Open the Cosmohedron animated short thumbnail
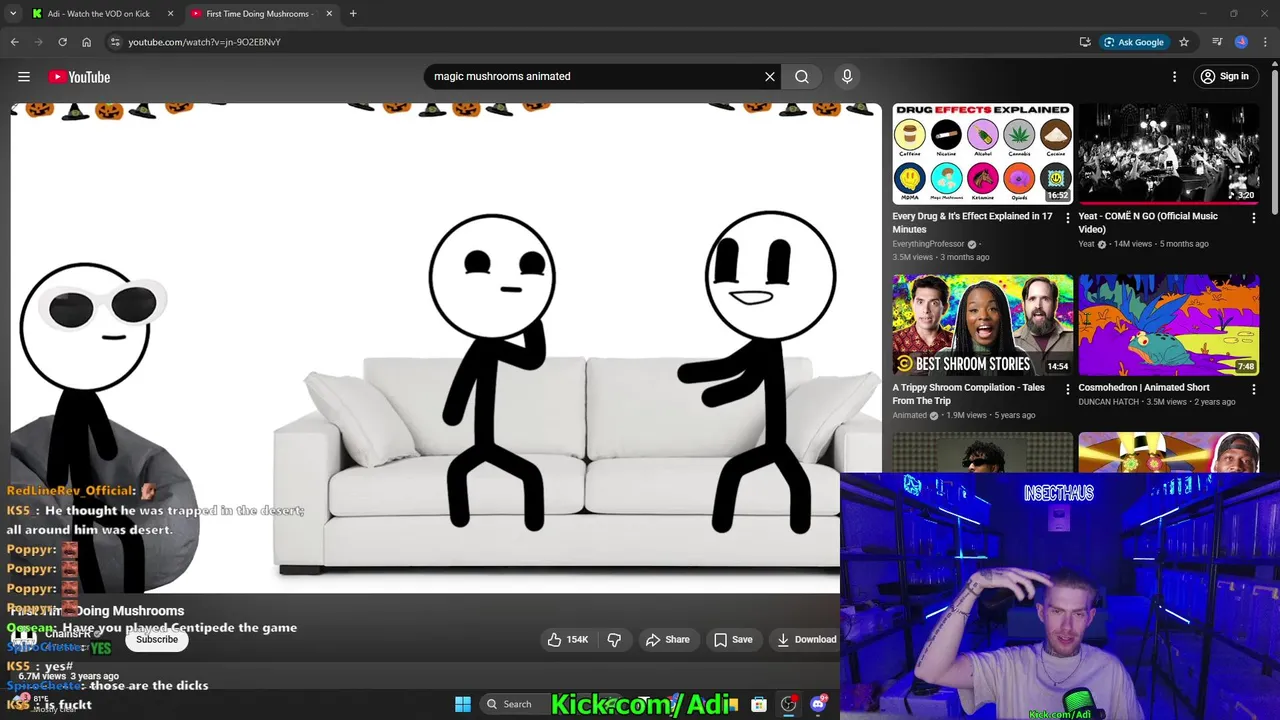This screenshot has height=720, width=1280. (x=1168, y=324)
